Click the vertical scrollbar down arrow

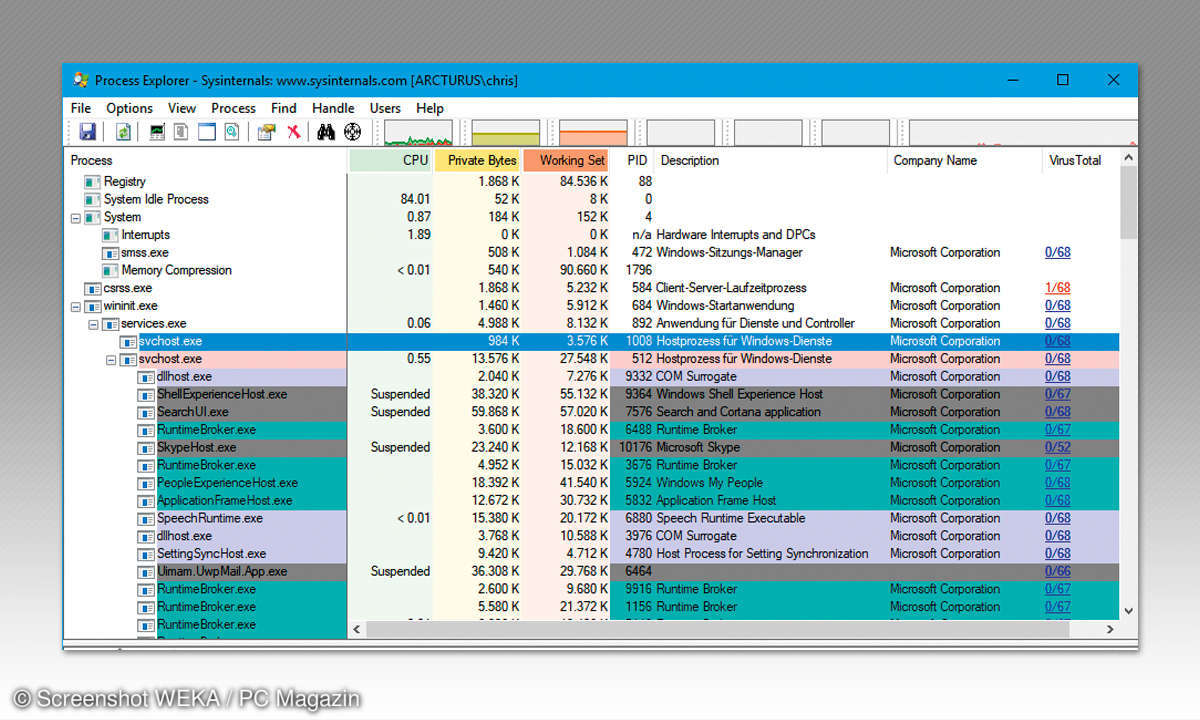1128,610
